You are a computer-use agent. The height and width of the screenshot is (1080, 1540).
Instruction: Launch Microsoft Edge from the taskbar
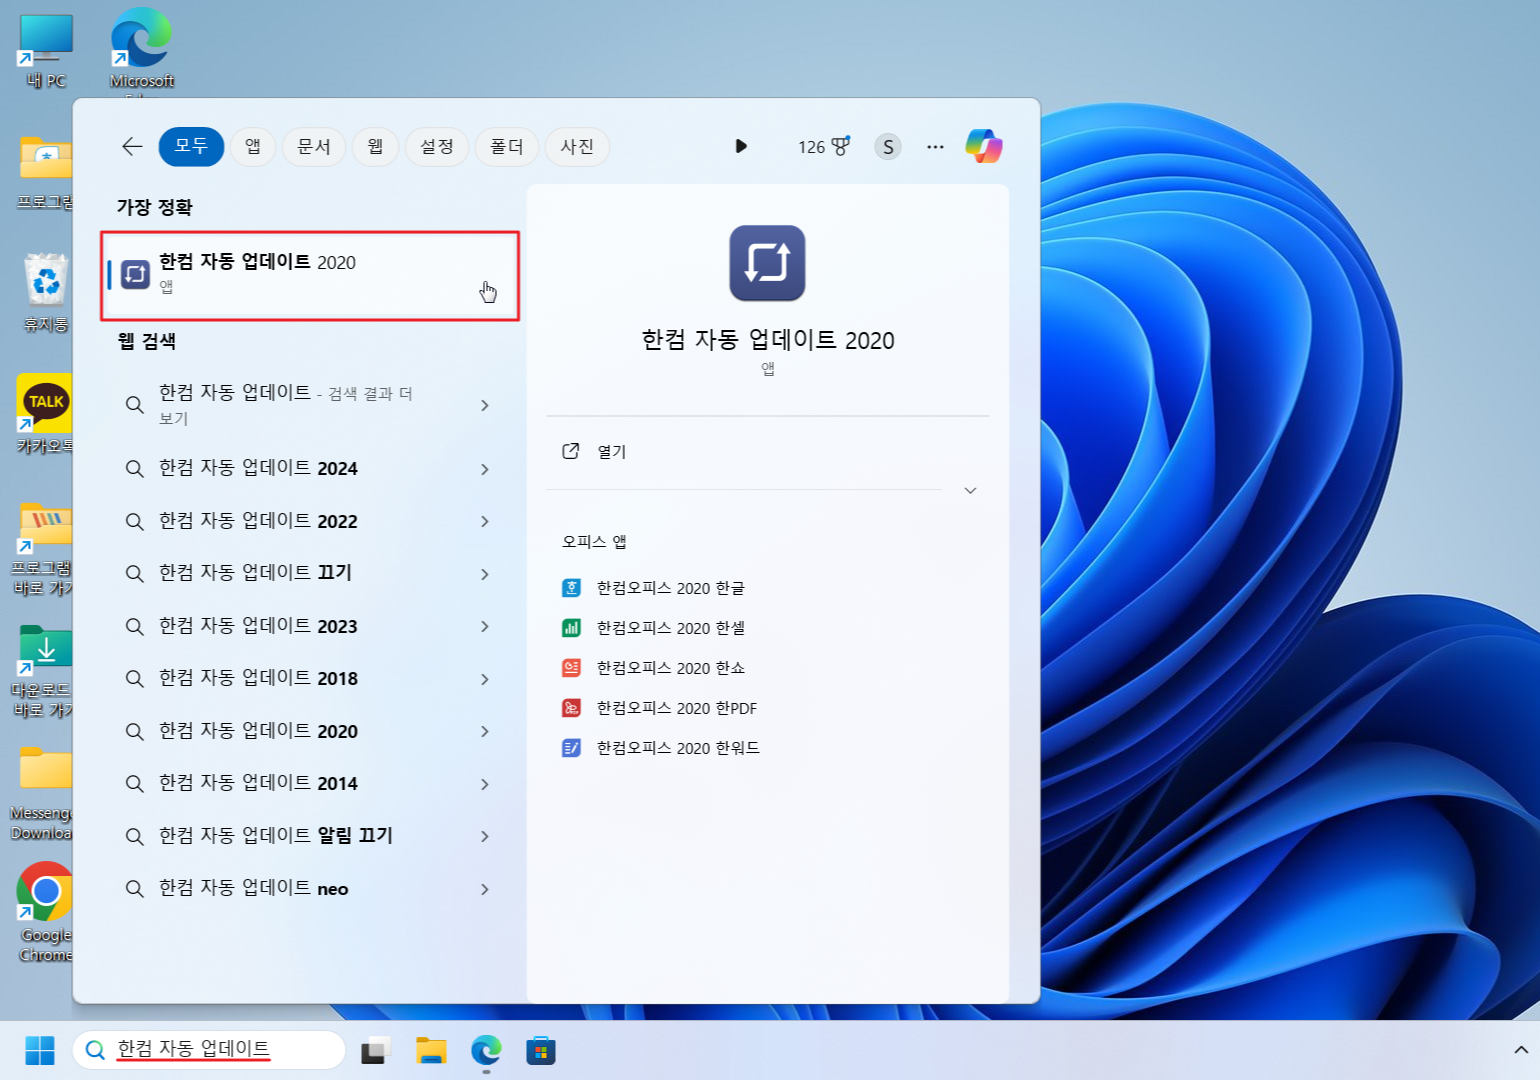coord(486,1051)
